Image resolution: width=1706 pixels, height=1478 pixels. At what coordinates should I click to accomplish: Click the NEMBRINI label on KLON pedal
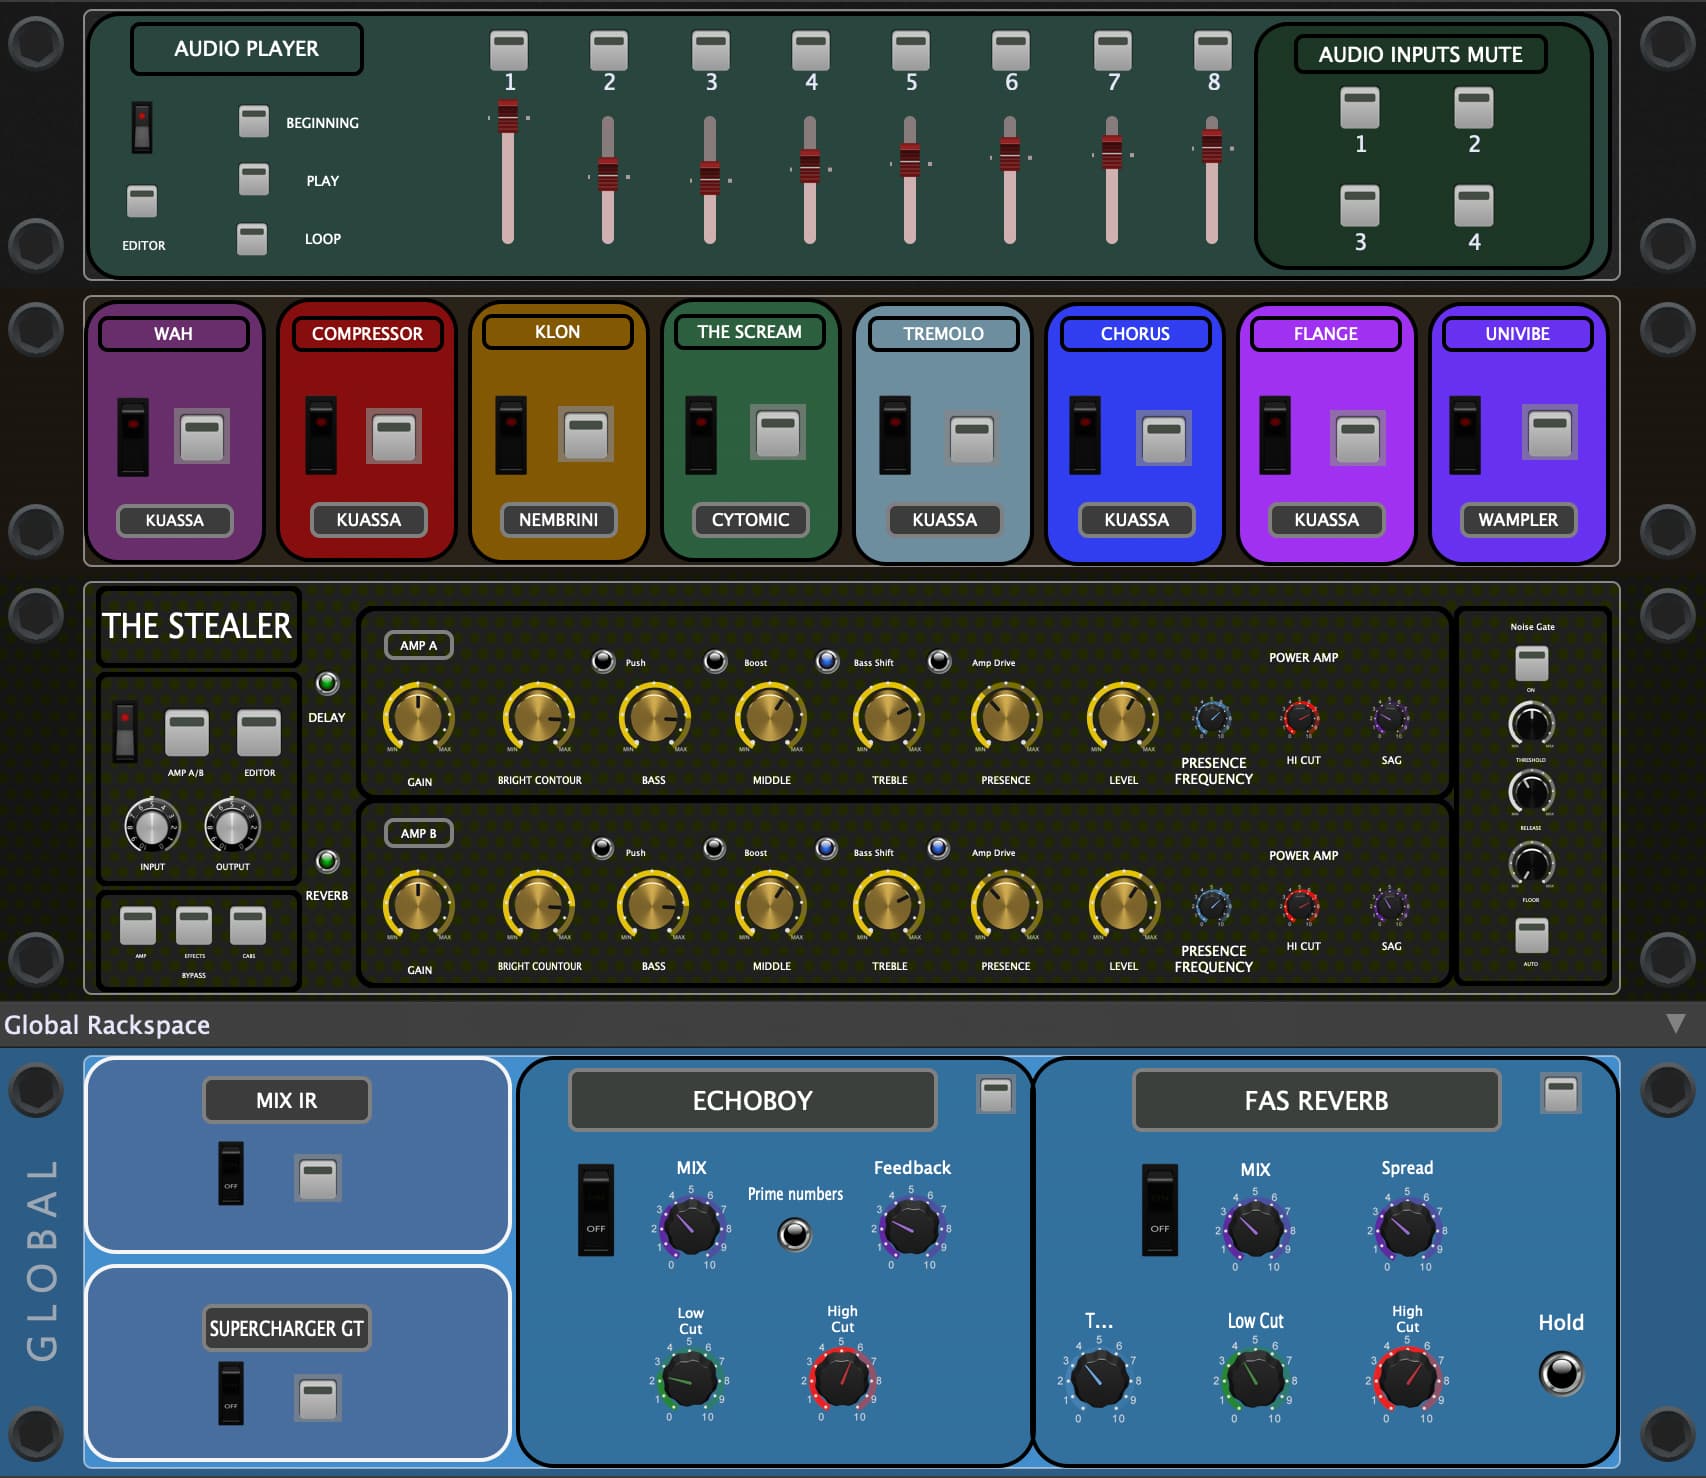click(558, 520)
